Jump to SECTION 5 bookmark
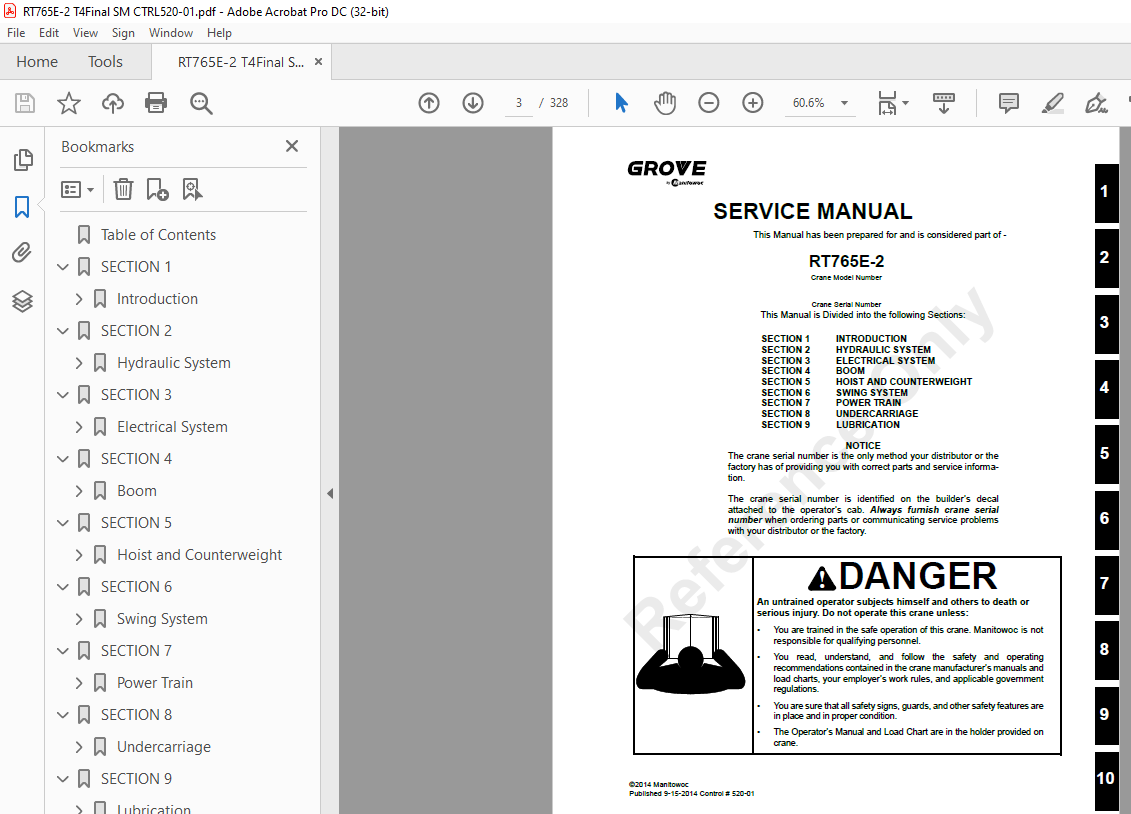The height and width of the screenshot is (814, 1131). click(136, 523)
